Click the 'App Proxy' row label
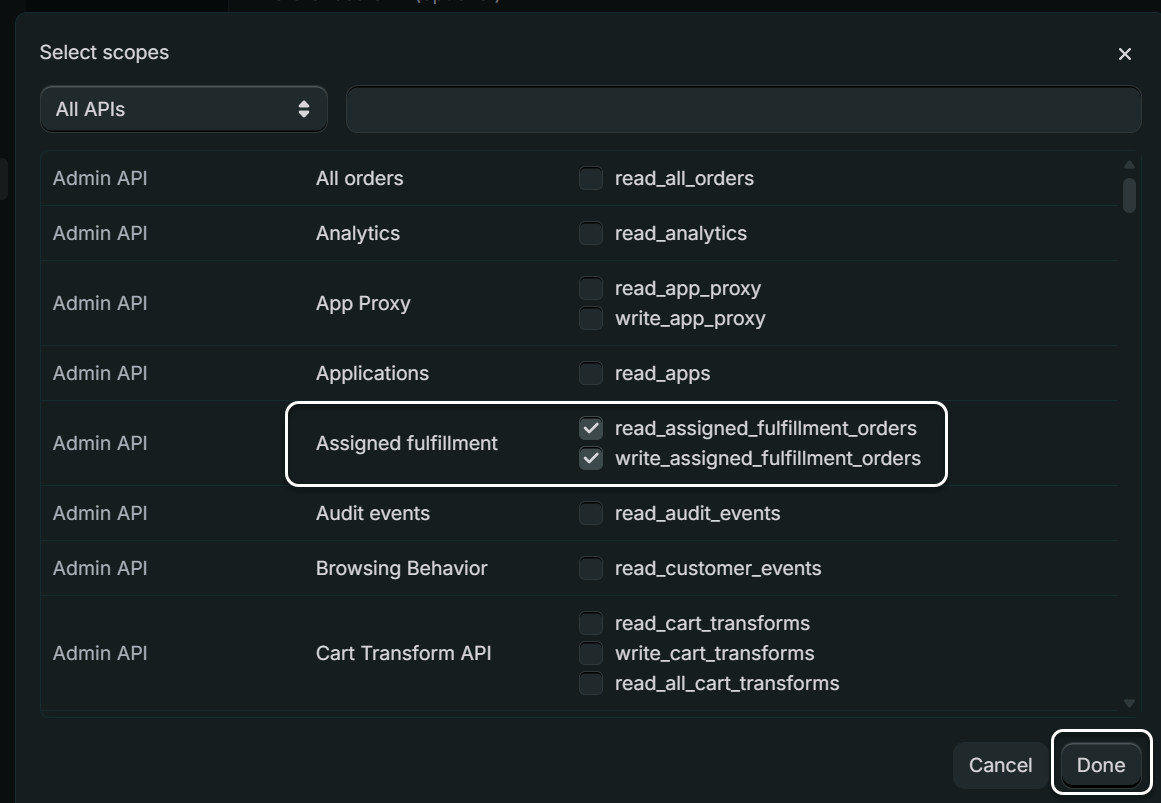1161x803 pixels. 363,303
